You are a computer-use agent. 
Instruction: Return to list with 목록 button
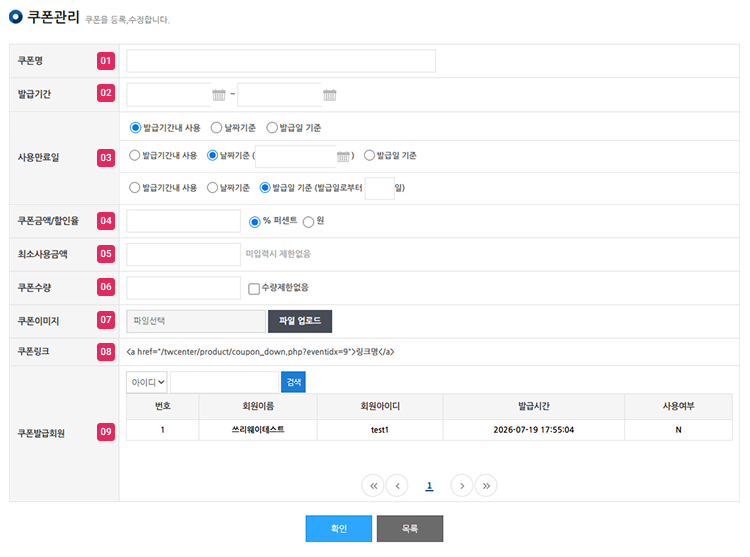coord(410,528)
